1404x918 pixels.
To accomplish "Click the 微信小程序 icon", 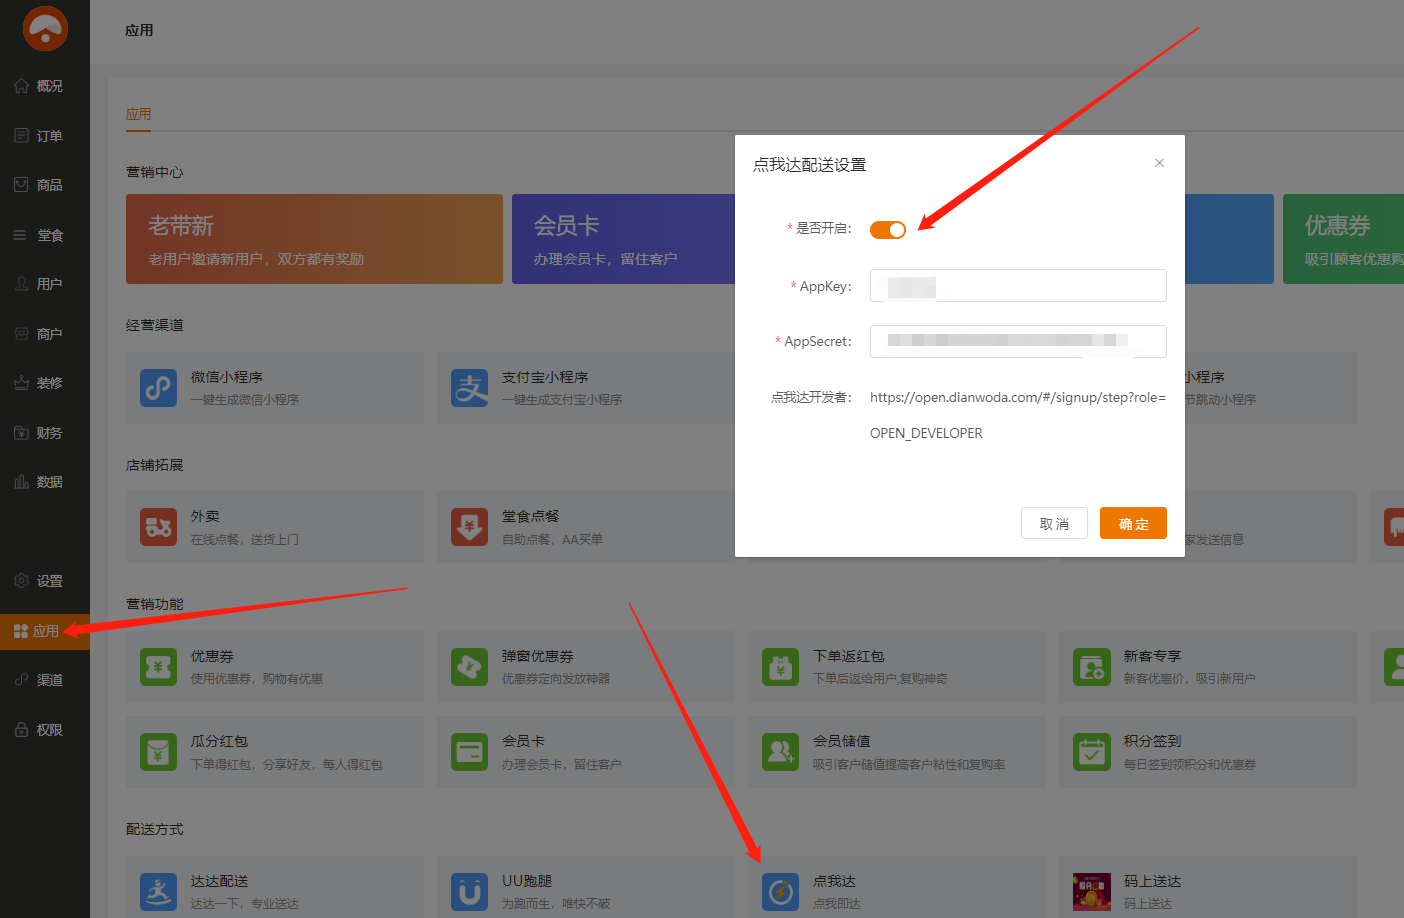I will (158, 388).
